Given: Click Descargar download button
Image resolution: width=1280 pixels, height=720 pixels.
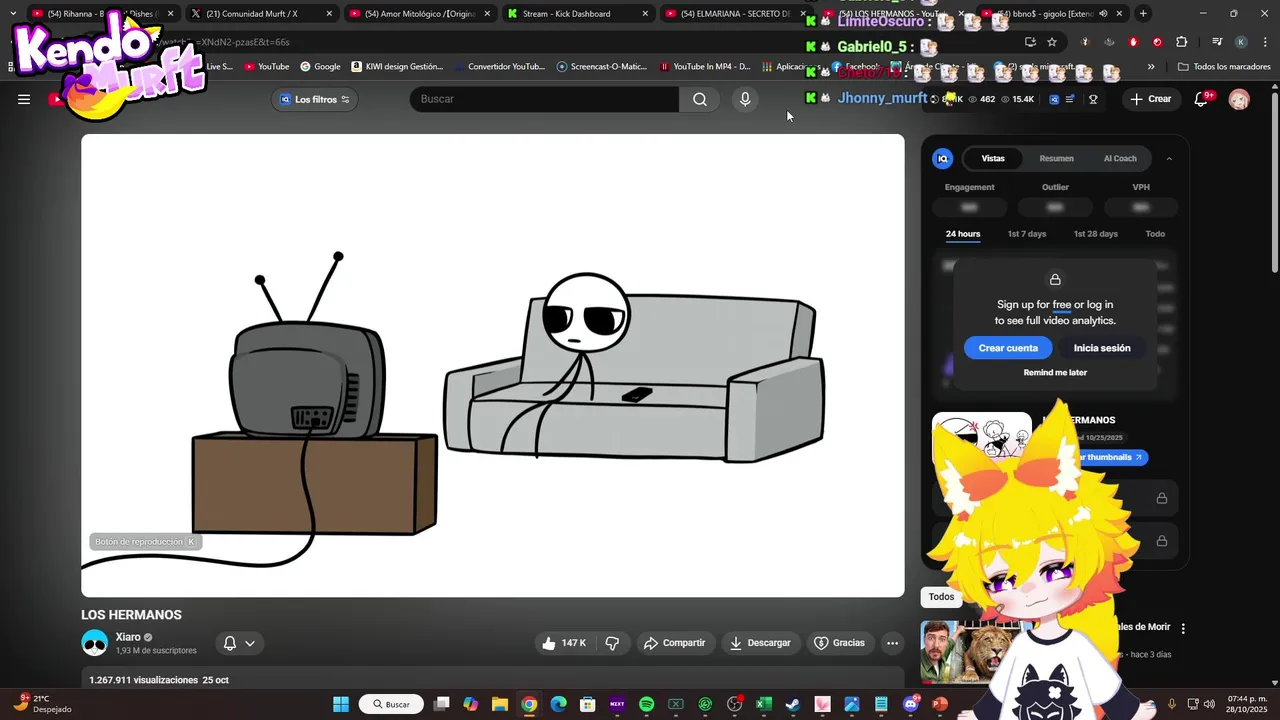Looking at the screenshot, I should pyautogui.click(x=760, y=643).
